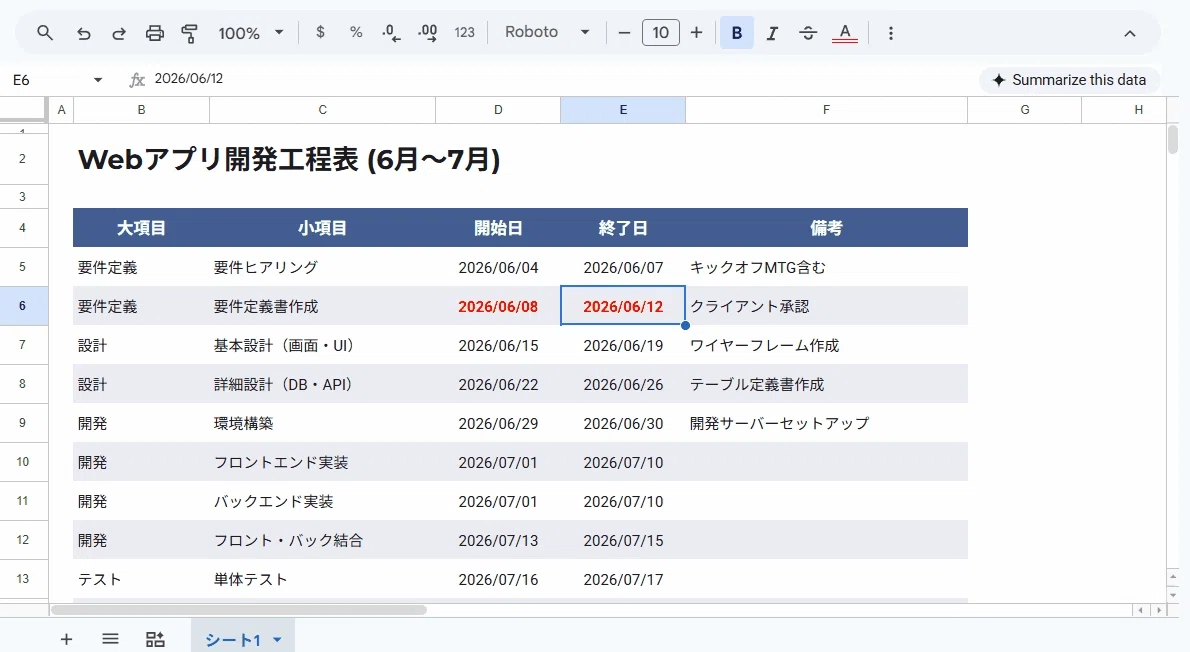The height and width of the screenshot is (652, 1190).
Task: Open the more toolbar options menu
Action: tap(891, 33)
